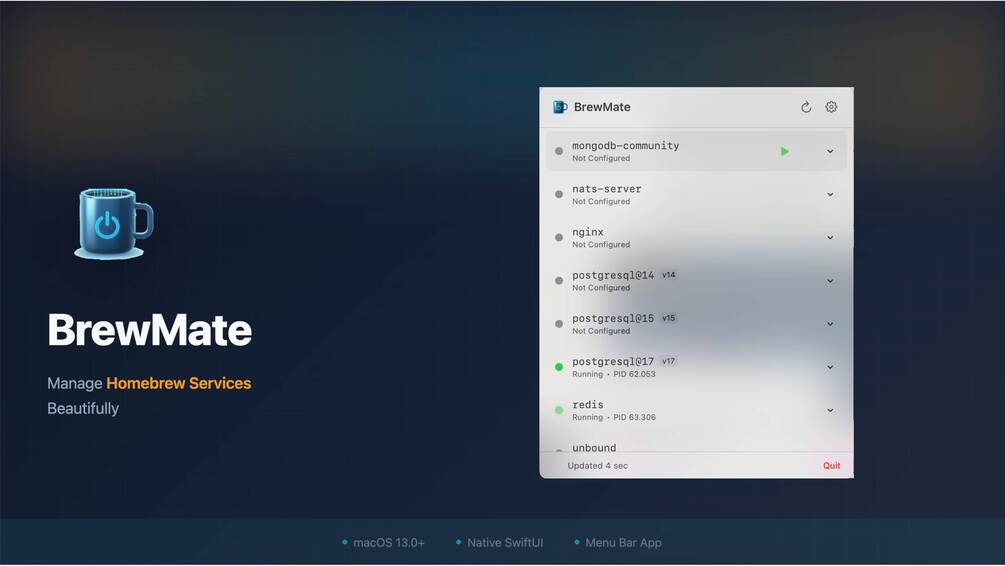Select the postgresql@15 service name
Screen dimensions: 1005x566
pyautogui.click(x=613, y=319)
